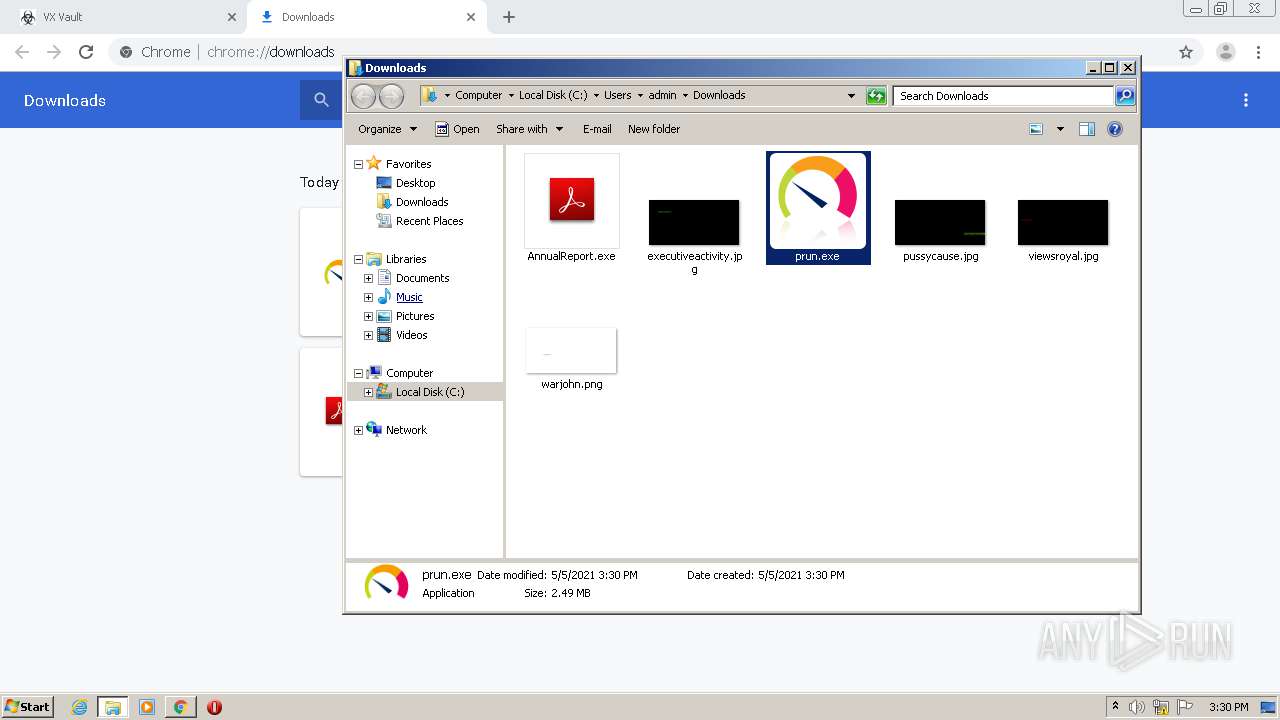Click Chrome's reload page button
The width and height of the screenshot is (1280, 720).
click(86, 52)
